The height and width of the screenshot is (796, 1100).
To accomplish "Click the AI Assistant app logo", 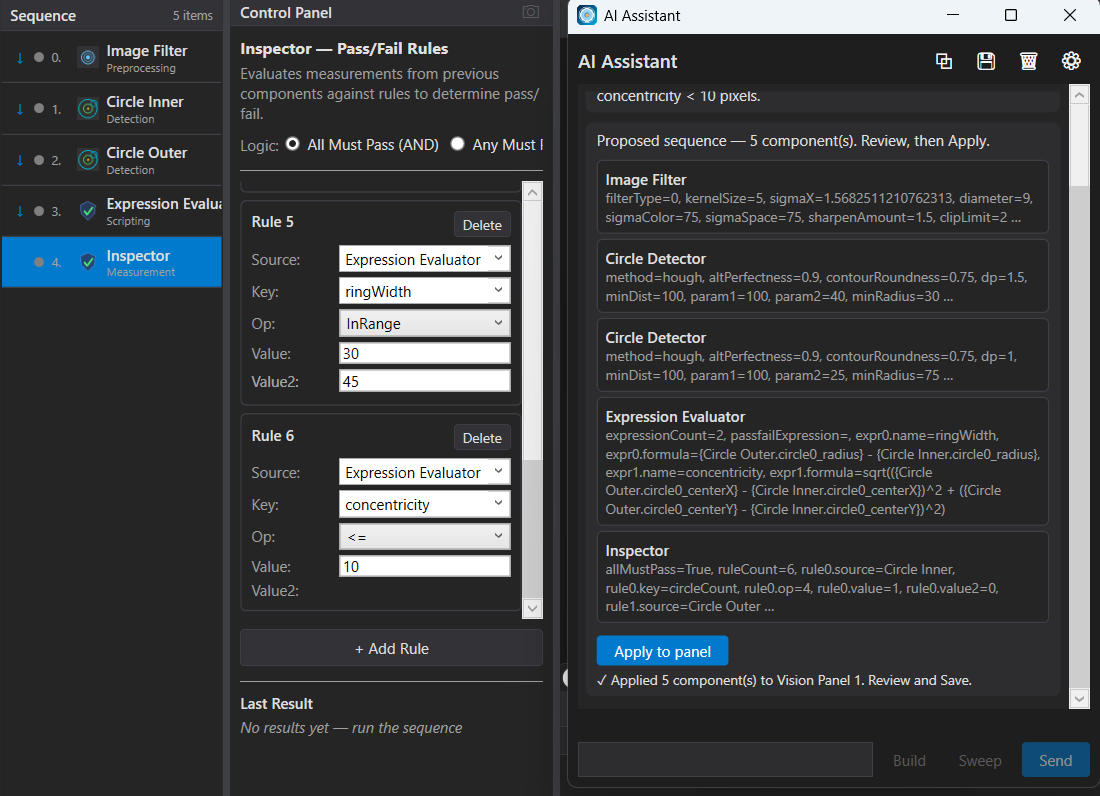I will [586, 15].
